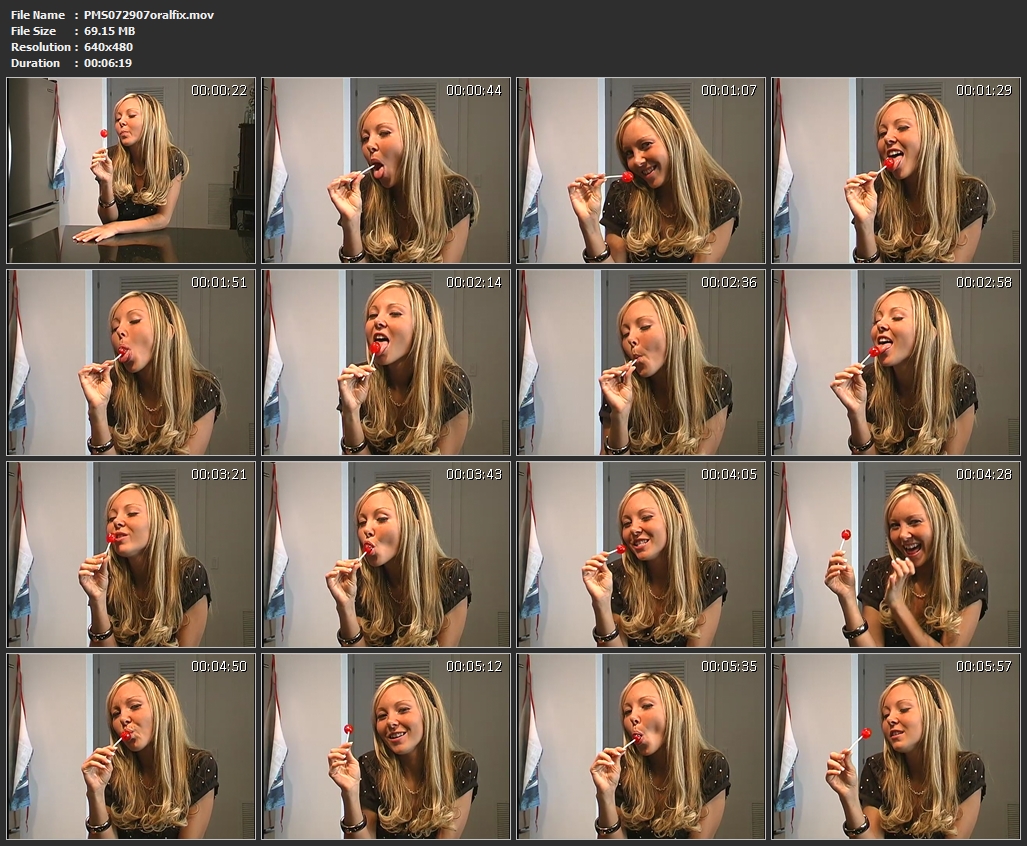
Task: Click the thumbnail timestamped 00:00:22
Action: pos(131,170)
